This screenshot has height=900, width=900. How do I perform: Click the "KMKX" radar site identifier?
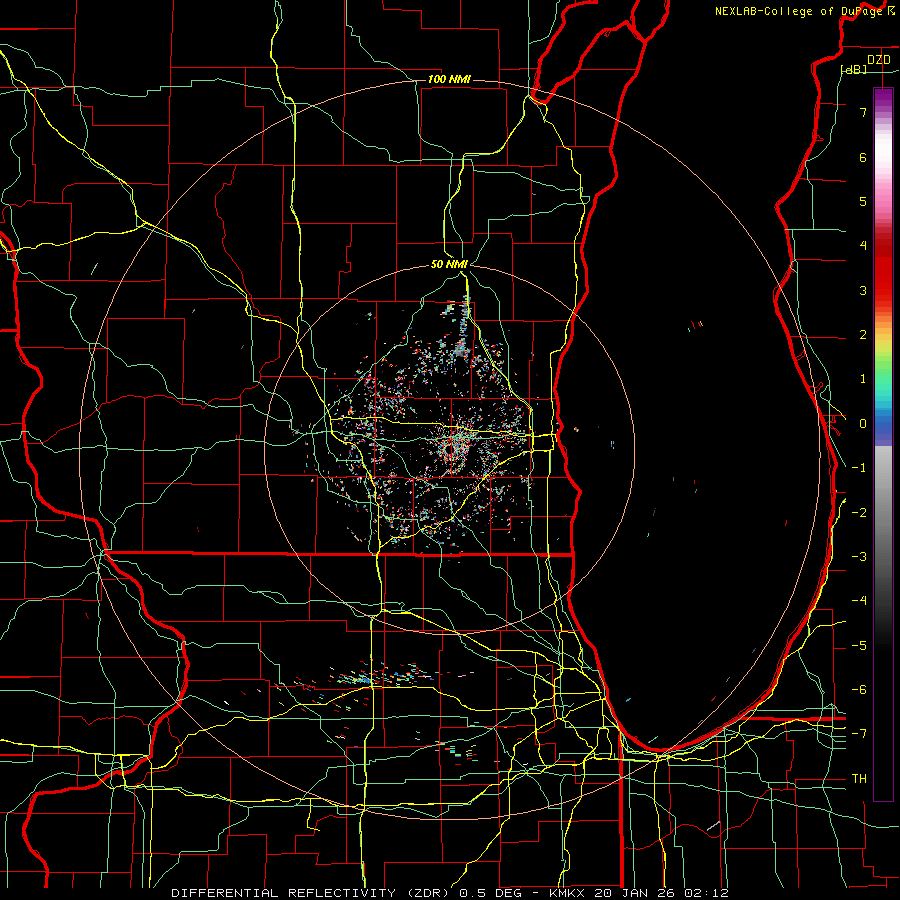pyautogui.click(x=569, y=893)
